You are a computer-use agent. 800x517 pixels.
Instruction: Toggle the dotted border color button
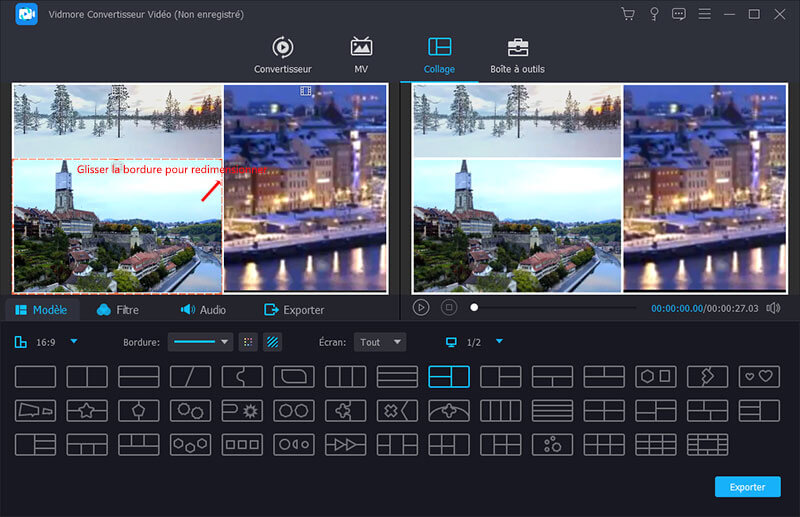tap(248, 342)
